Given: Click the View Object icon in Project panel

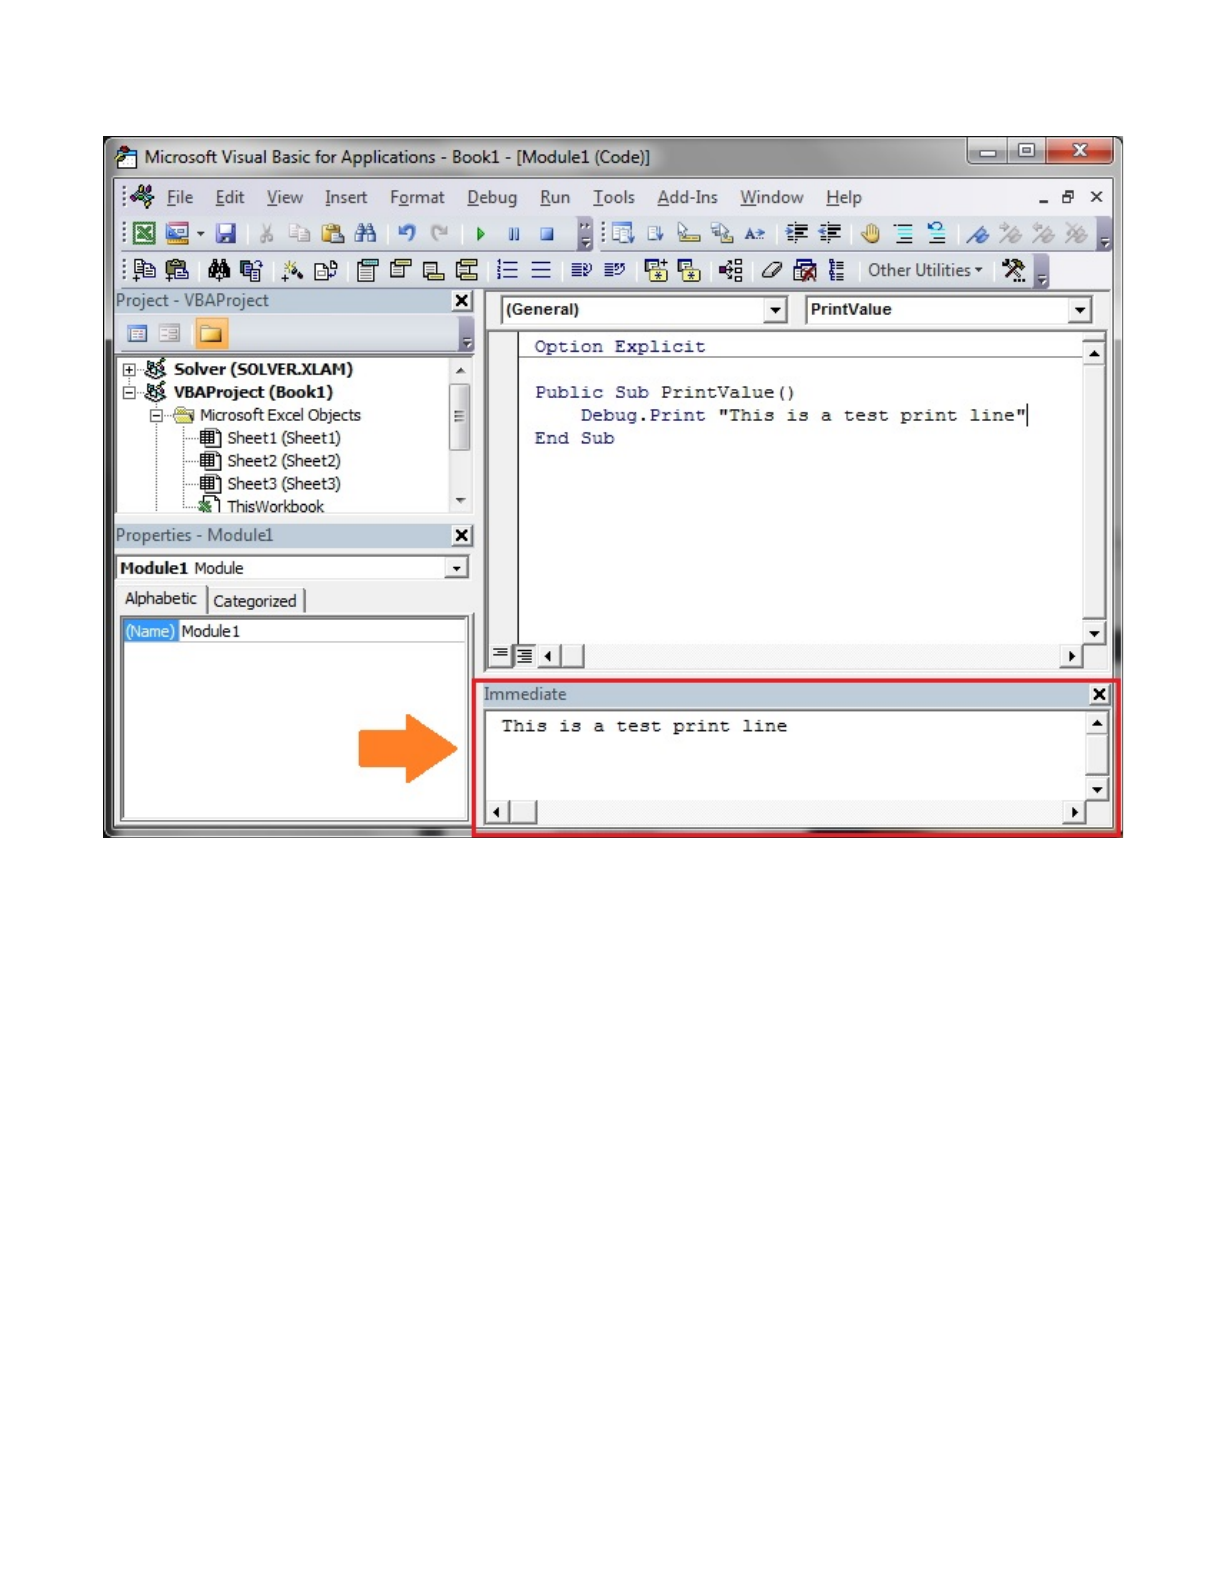Looking at the screenshot, I should click(170, 334).
